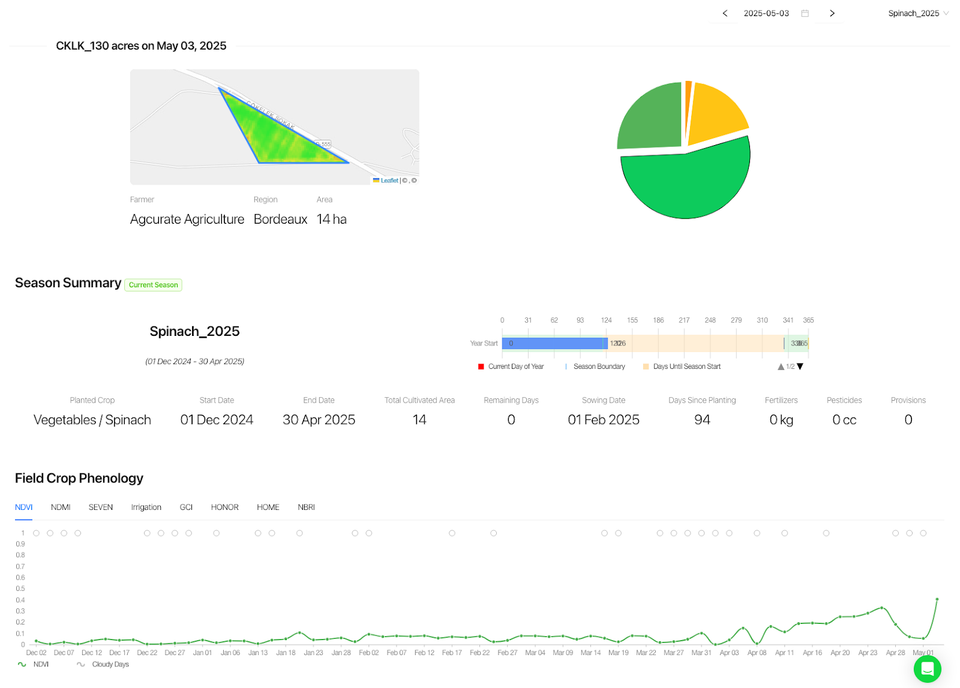Click the Vegetables / Spinach crop value

pyautogui.click(x=92, y=420)
